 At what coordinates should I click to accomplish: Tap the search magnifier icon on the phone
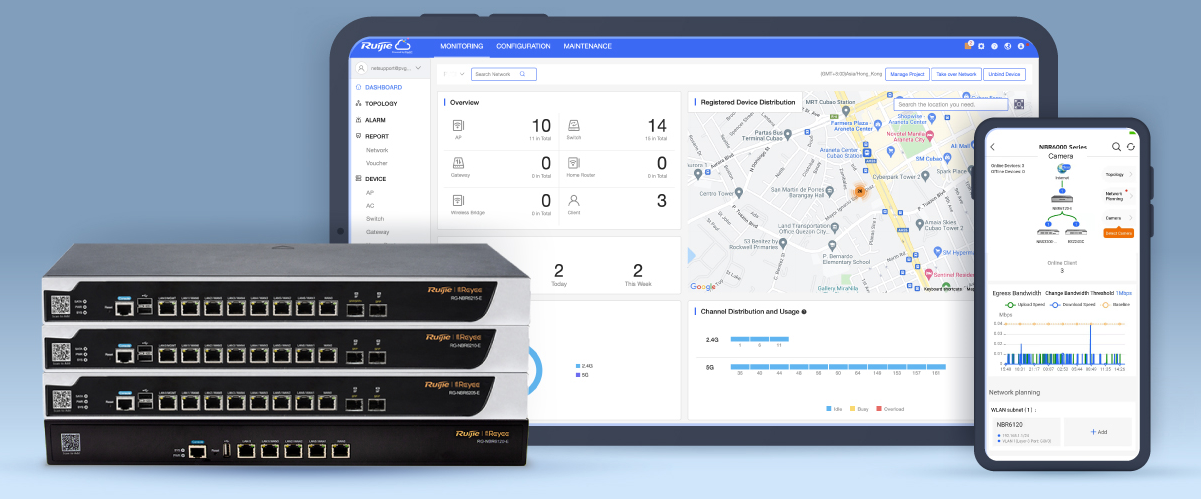click(1117, 147)
